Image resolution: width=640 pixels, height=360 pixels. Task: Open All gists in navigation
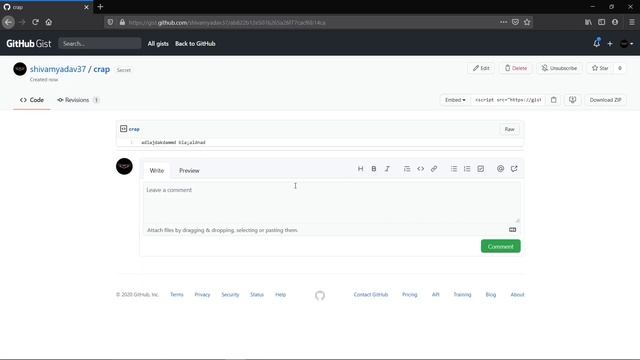pyautogui.click(x=158, y=44)
